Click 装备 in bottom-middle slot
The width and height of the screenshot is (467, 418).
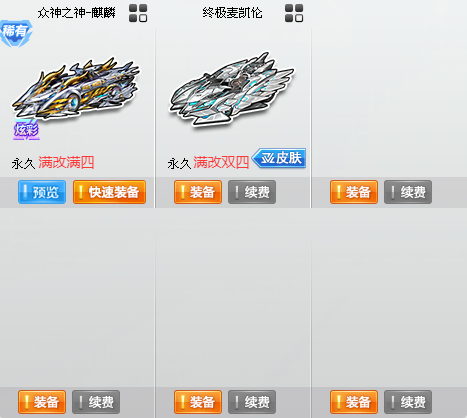(198, 402)
